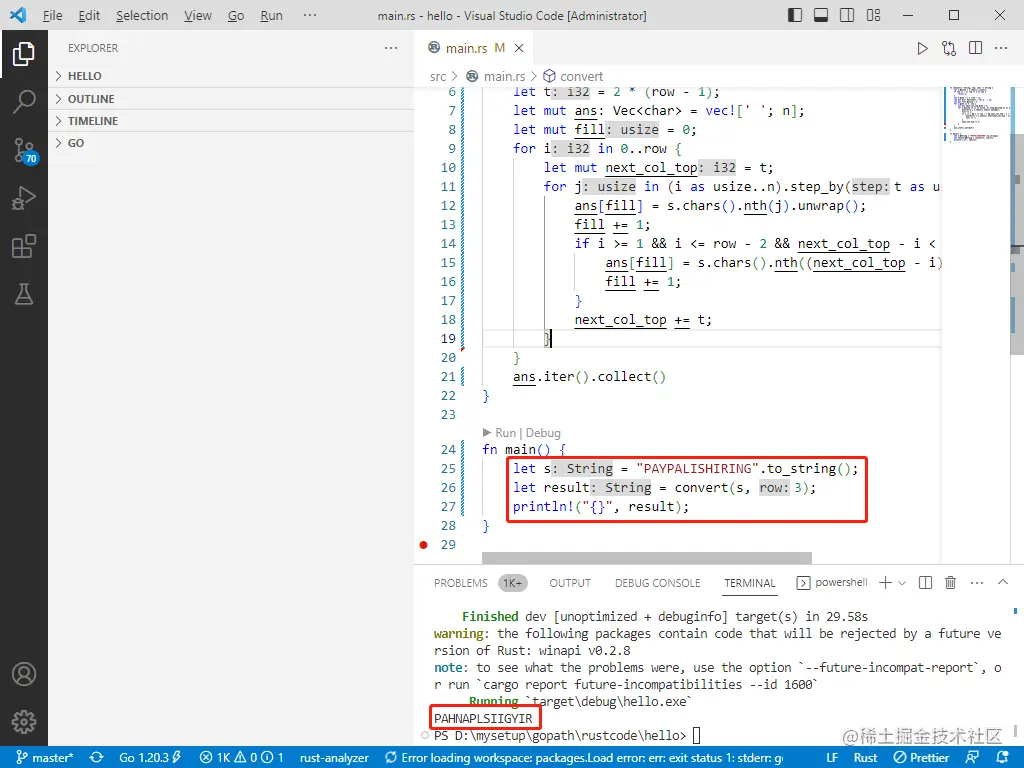Split the terminal pane
The width and height of the screenshot is (1024, 768).
click(x=925, y=583)
